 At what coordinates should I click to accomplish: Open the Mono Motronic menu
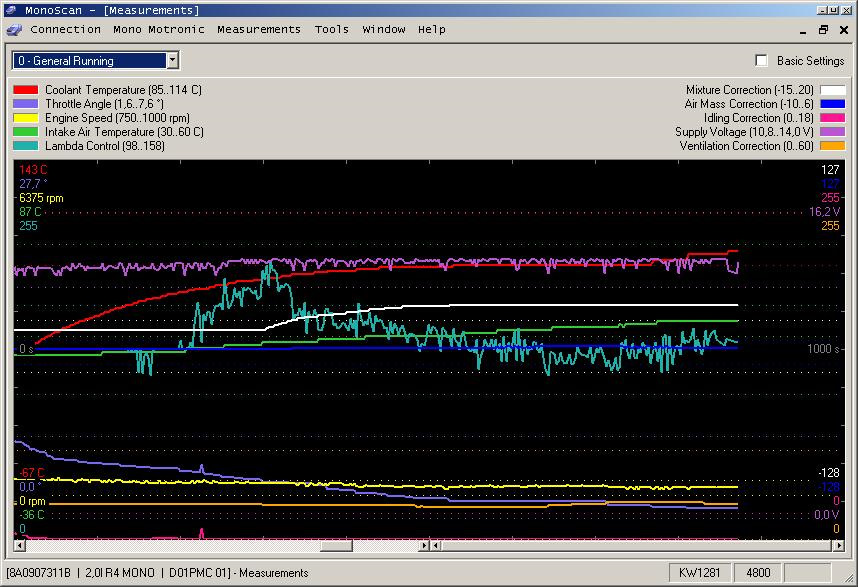point(159,30)
